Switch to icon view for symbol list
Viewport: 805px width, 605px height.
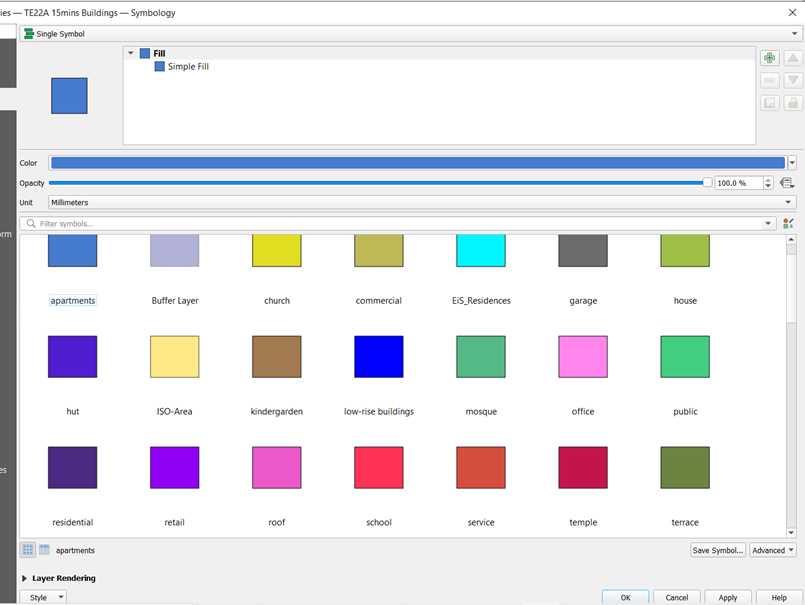(x=28, y=550)
